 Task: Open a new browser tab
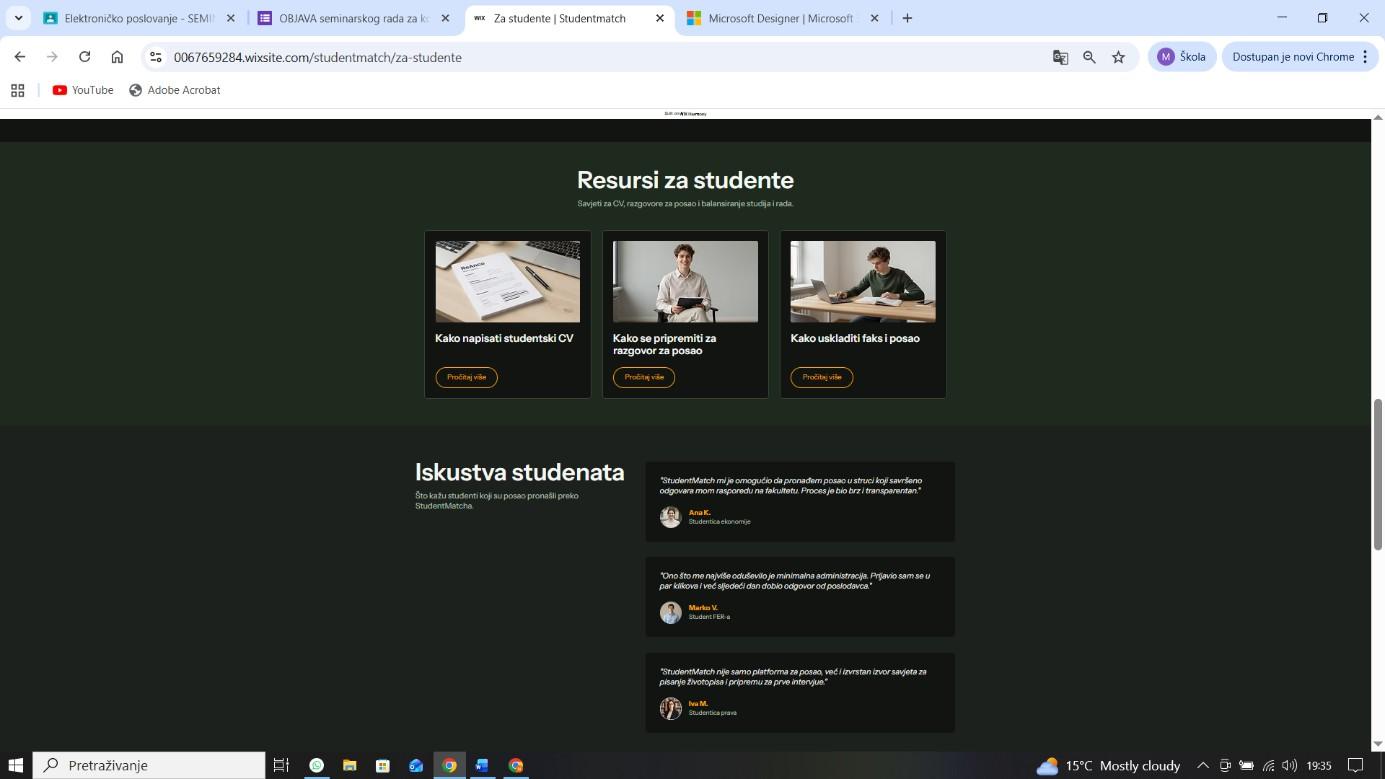[907, 18]
